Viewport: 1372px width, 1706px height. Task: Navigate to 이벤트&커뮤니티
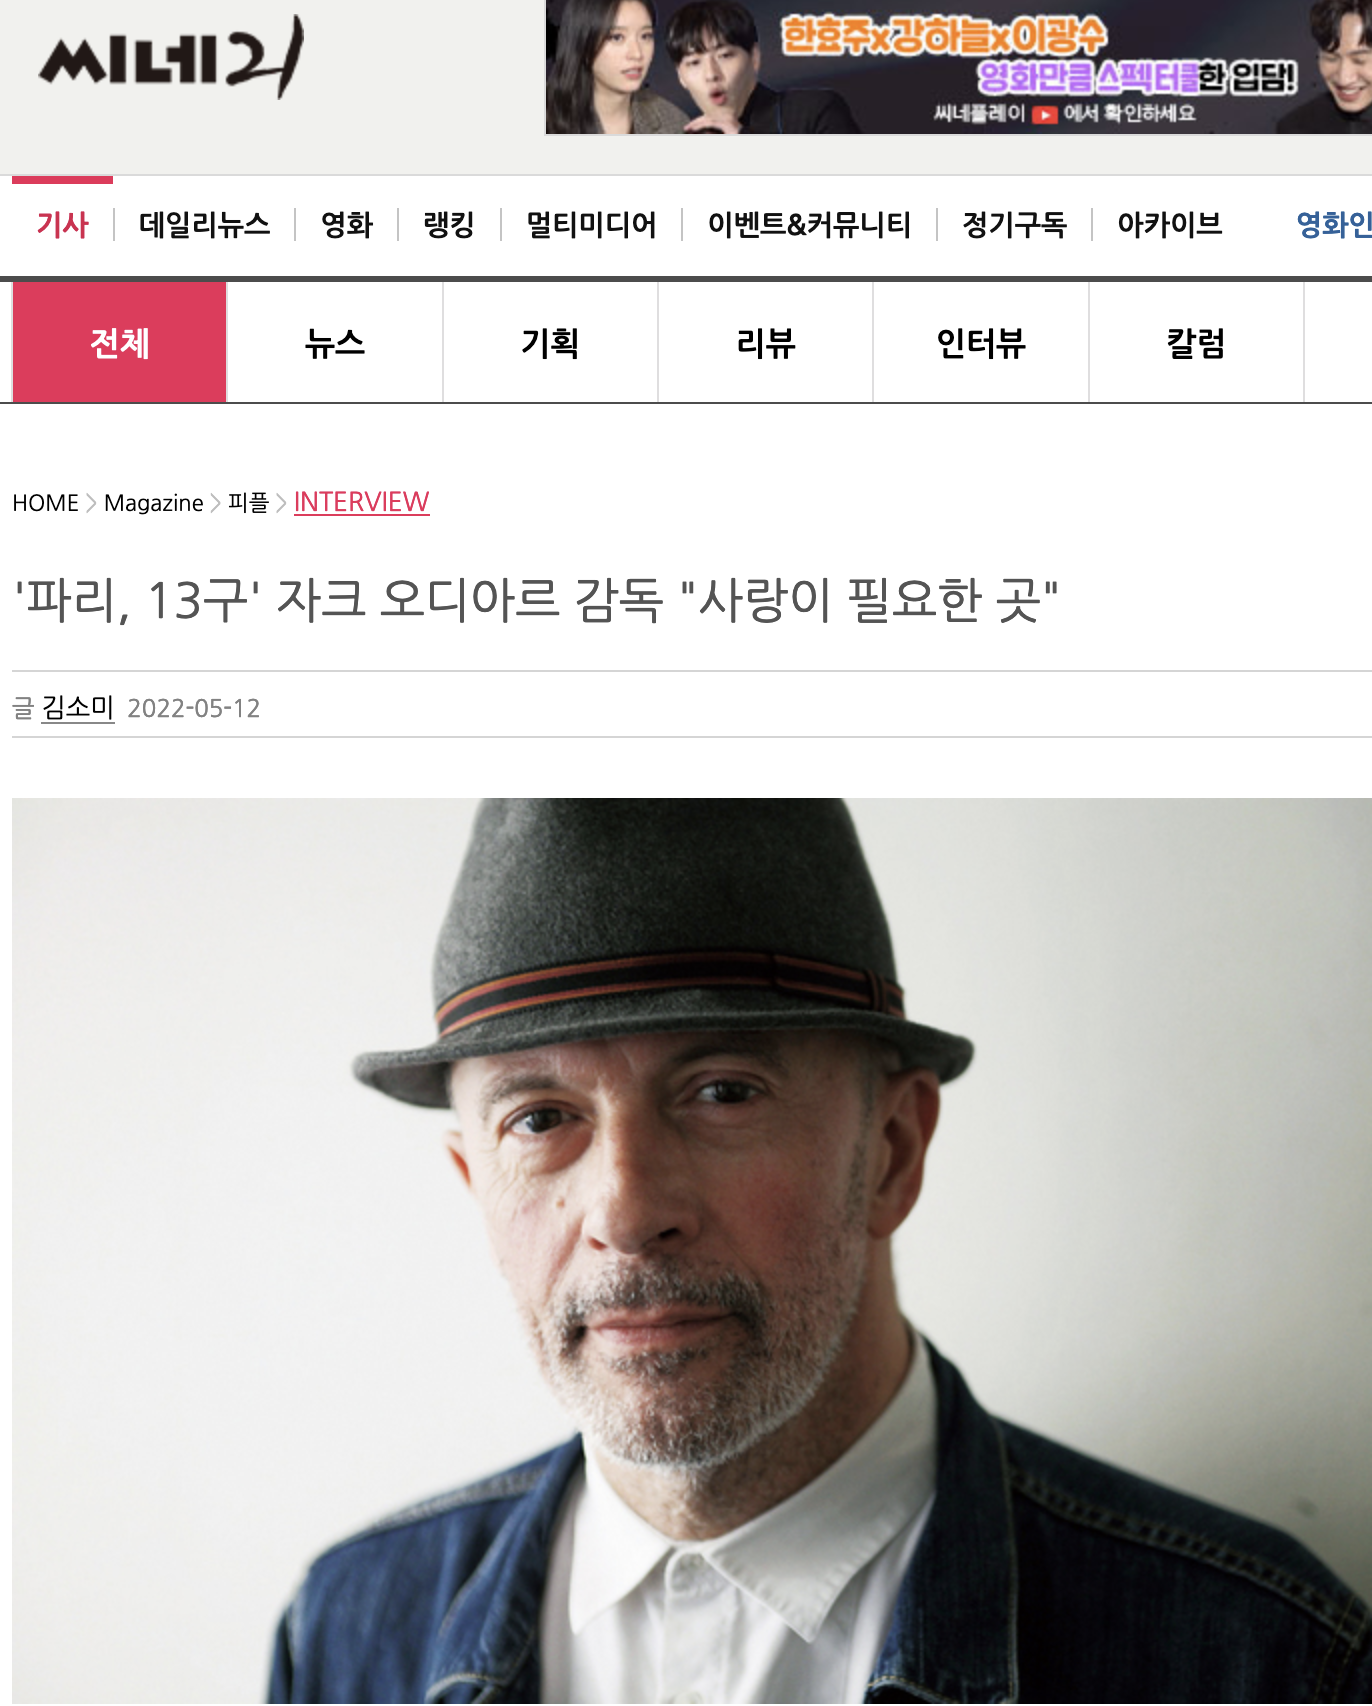click(x=809, y=224)
